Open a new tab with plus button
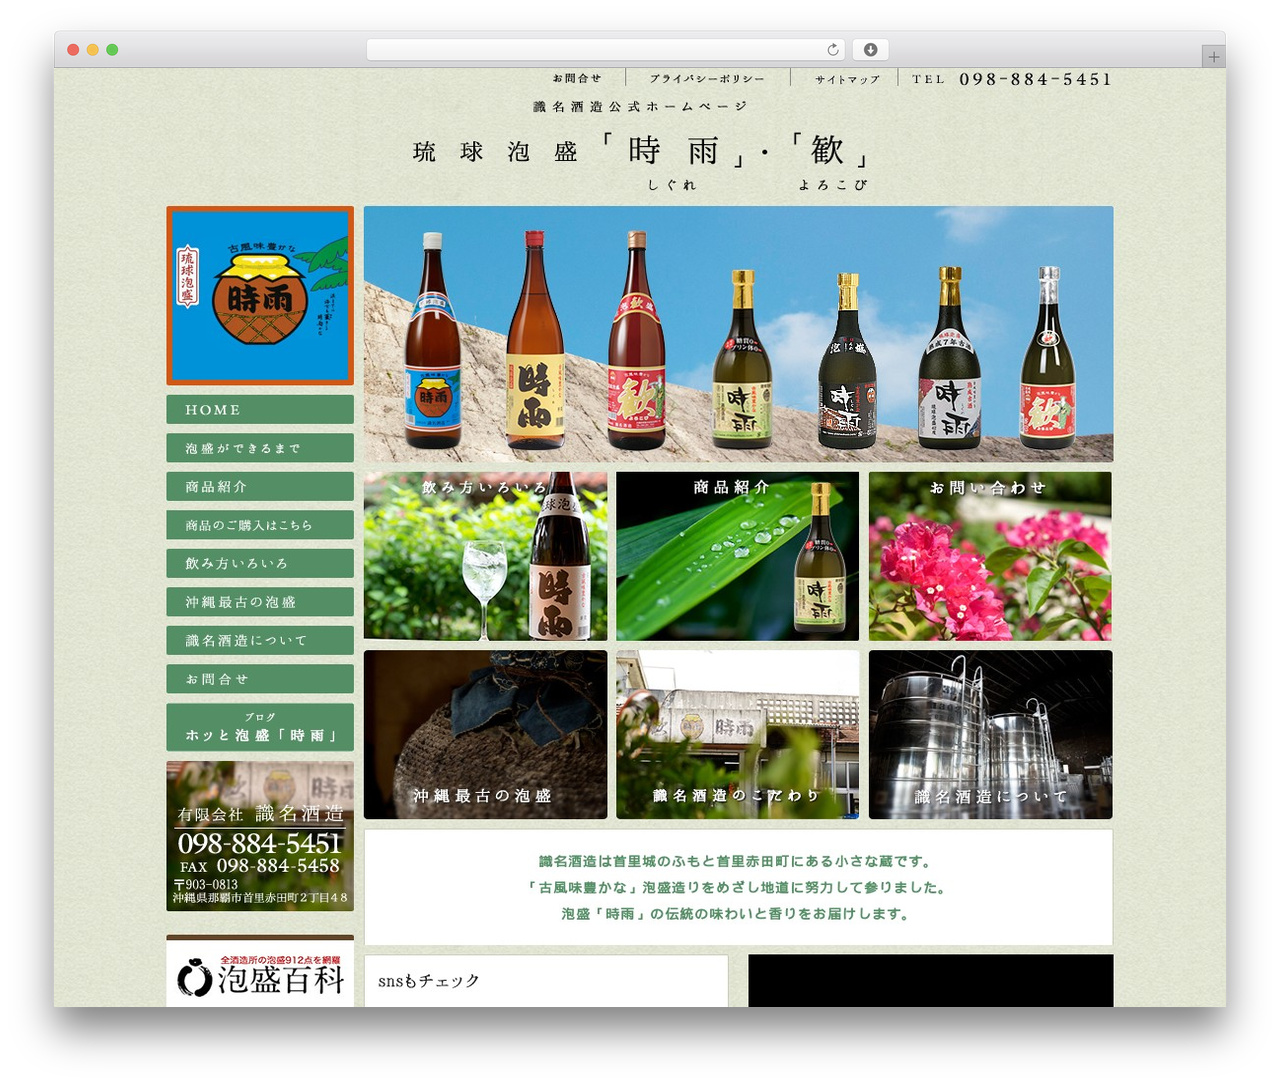The height and width of the screenshot is (1084, 1280). click(1213, 57)
